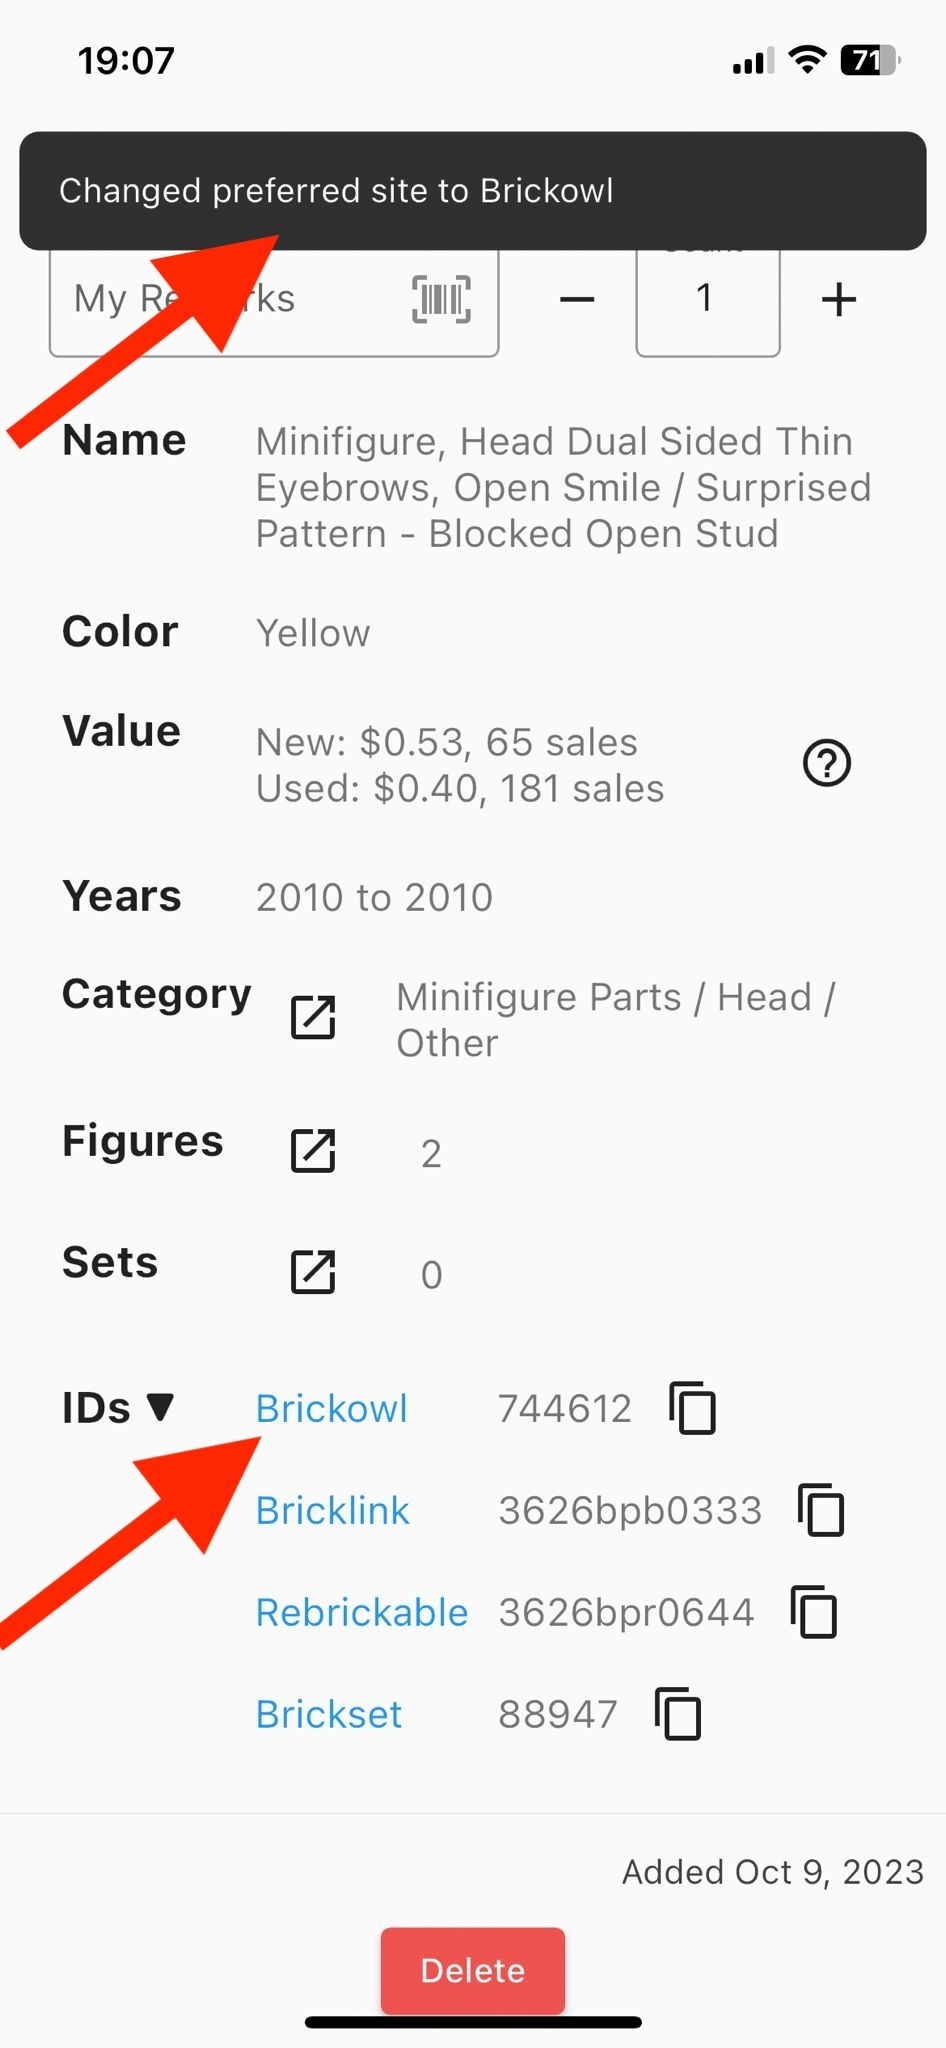Viewport: 946px width, 2048px height.
Task: Copy the Rebrickable ID 3626bpr0644
Action: pyautogui.click(x=814, y=1612)
